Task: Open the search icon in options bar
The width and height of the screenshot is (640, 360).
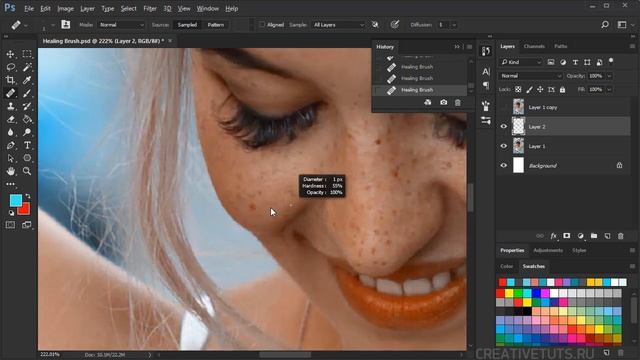Action: point(605,25)
